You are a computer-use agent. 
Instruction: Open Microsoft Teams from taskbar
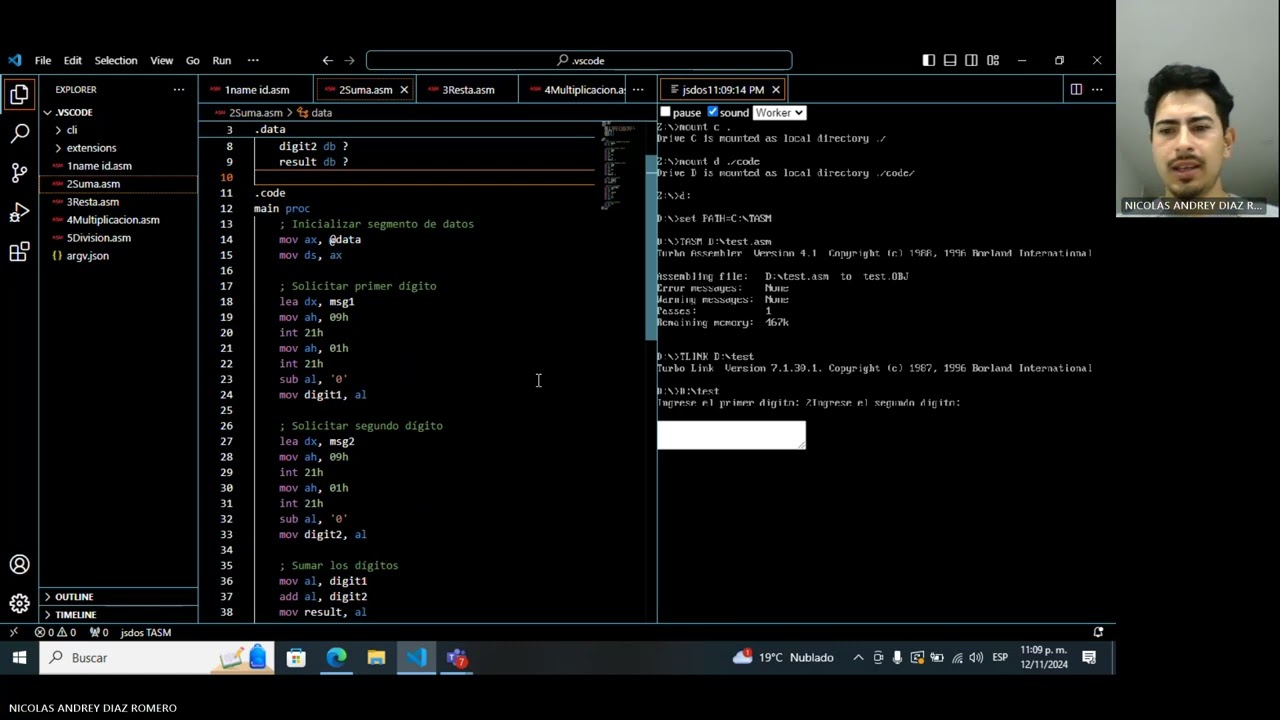click(x=456, y=657)
